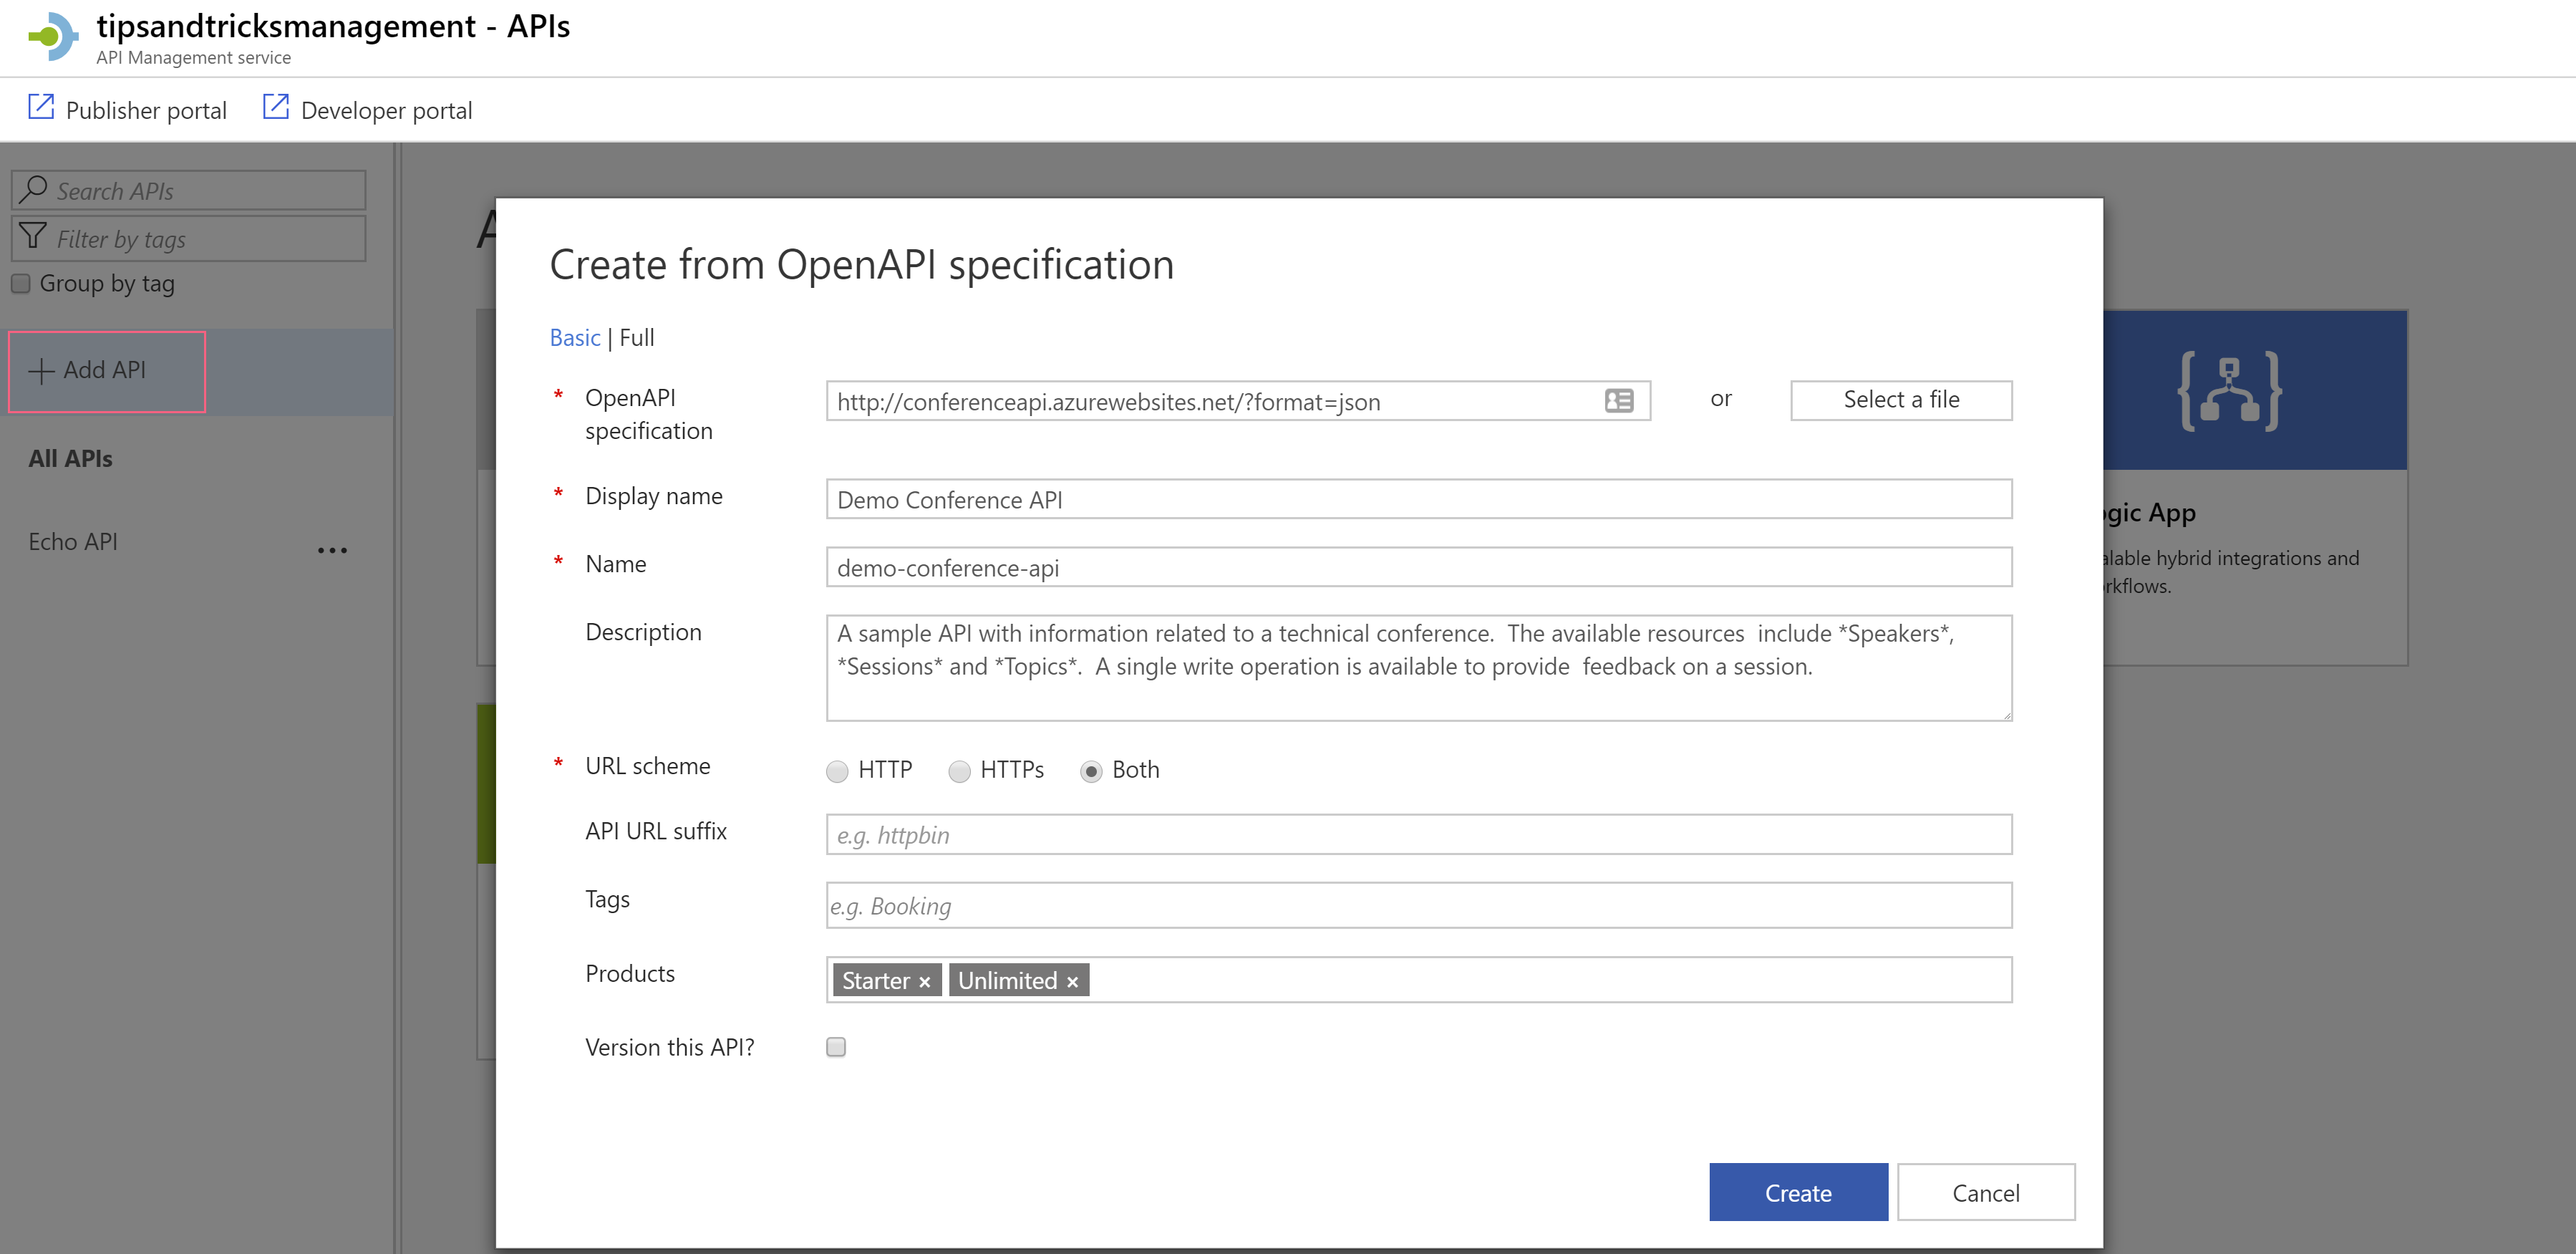
Task: Click the Display name field
Action: coord(1419,499)
